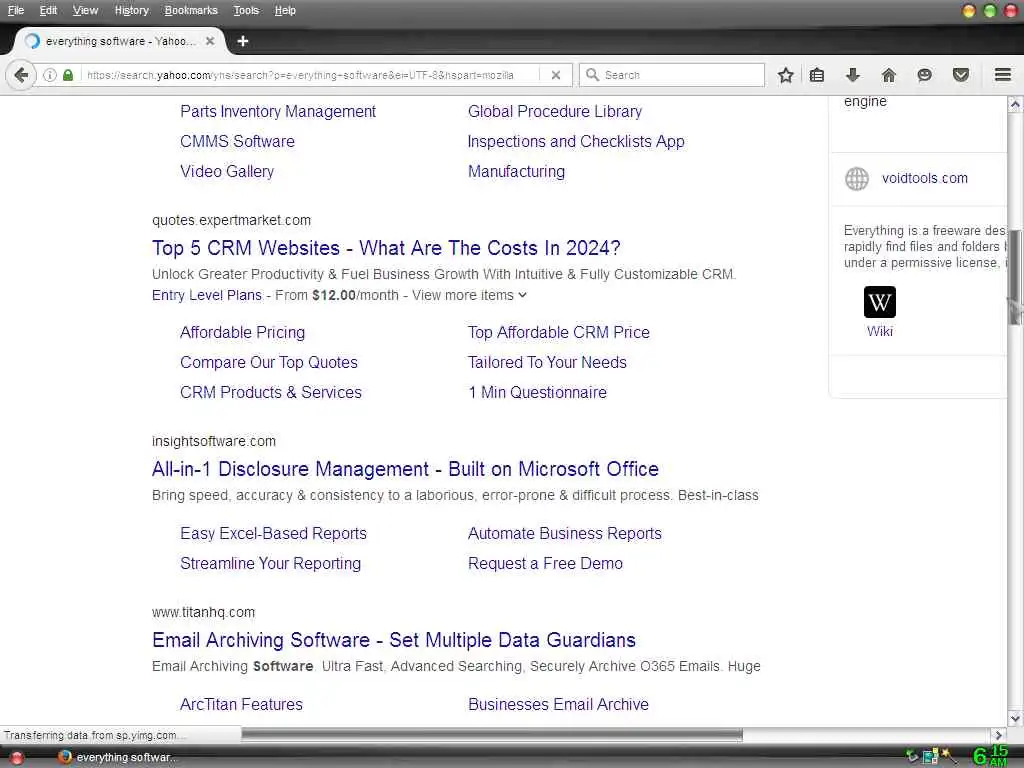The height and width of the screenshot is (768, 1024).
Task: Open the View menu
Action: [x=86, y=10]
